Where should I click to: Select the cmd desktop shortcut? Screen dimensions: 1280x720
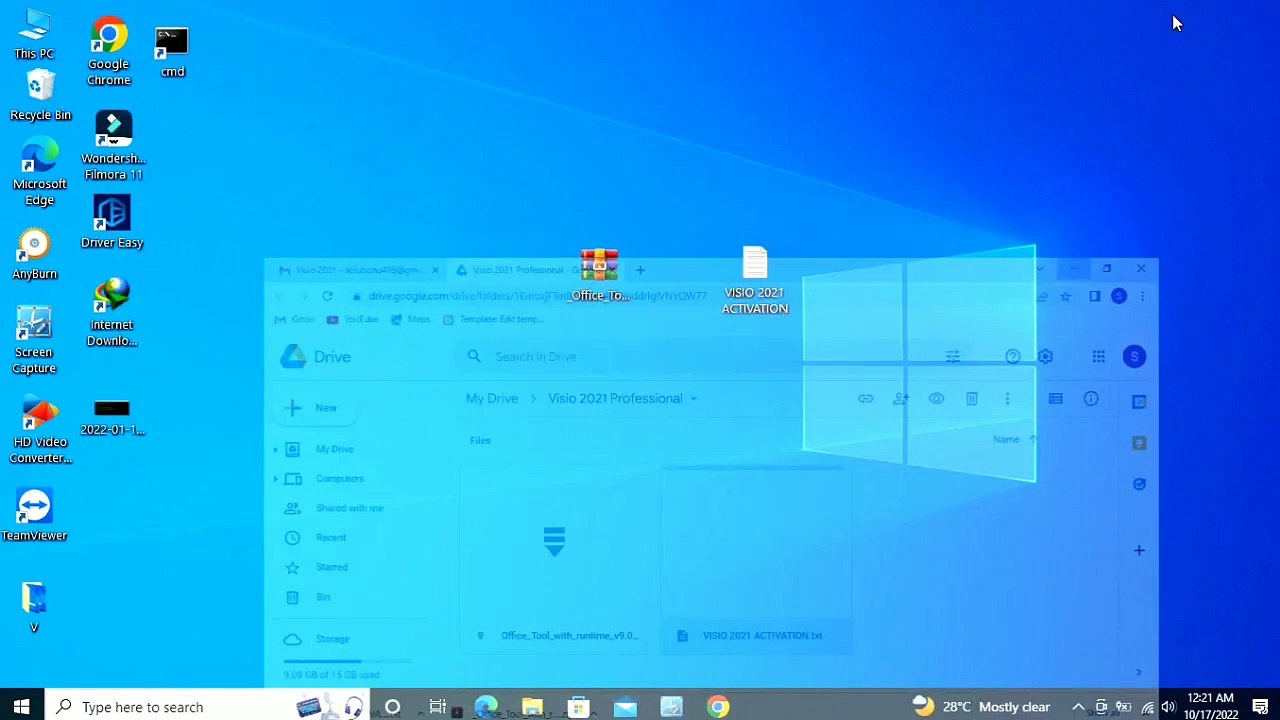point(172,53)
